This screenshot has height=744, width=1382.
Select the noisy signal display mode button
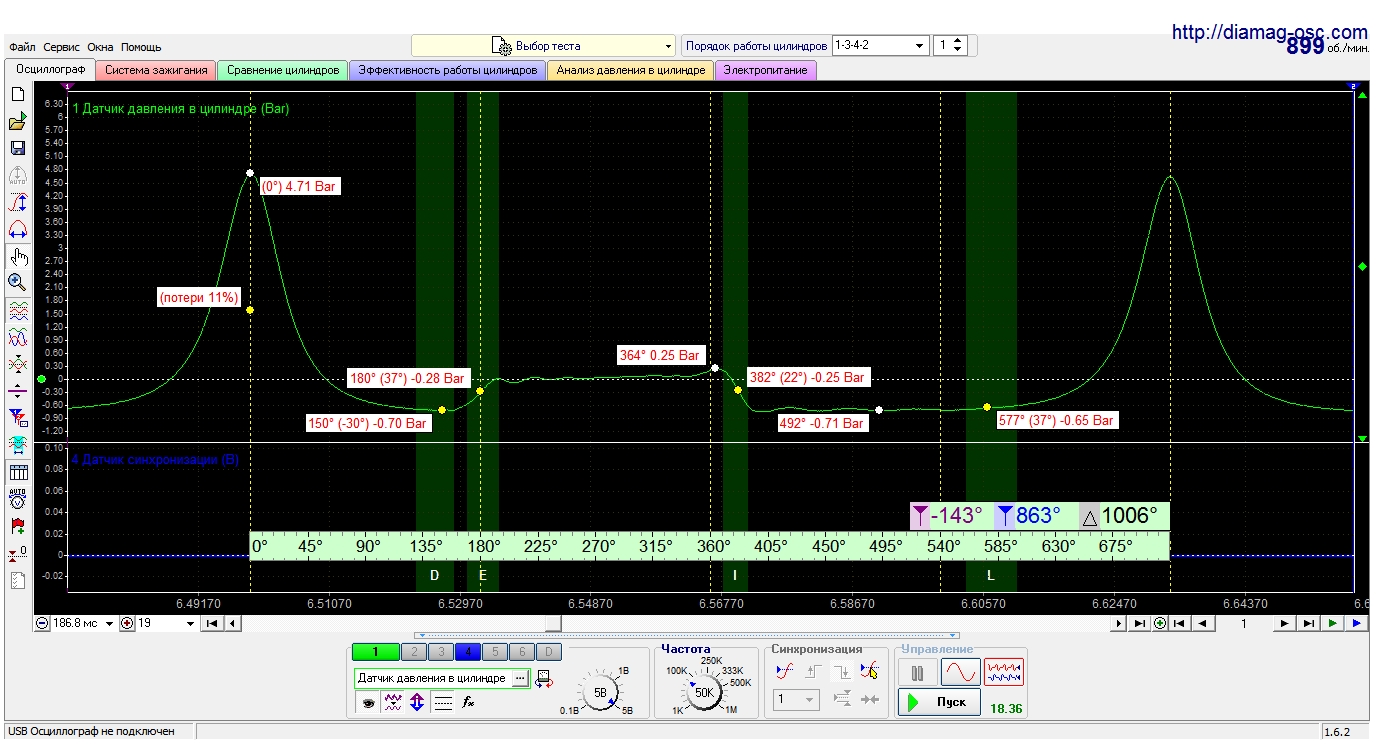[x=1004, y=672]
